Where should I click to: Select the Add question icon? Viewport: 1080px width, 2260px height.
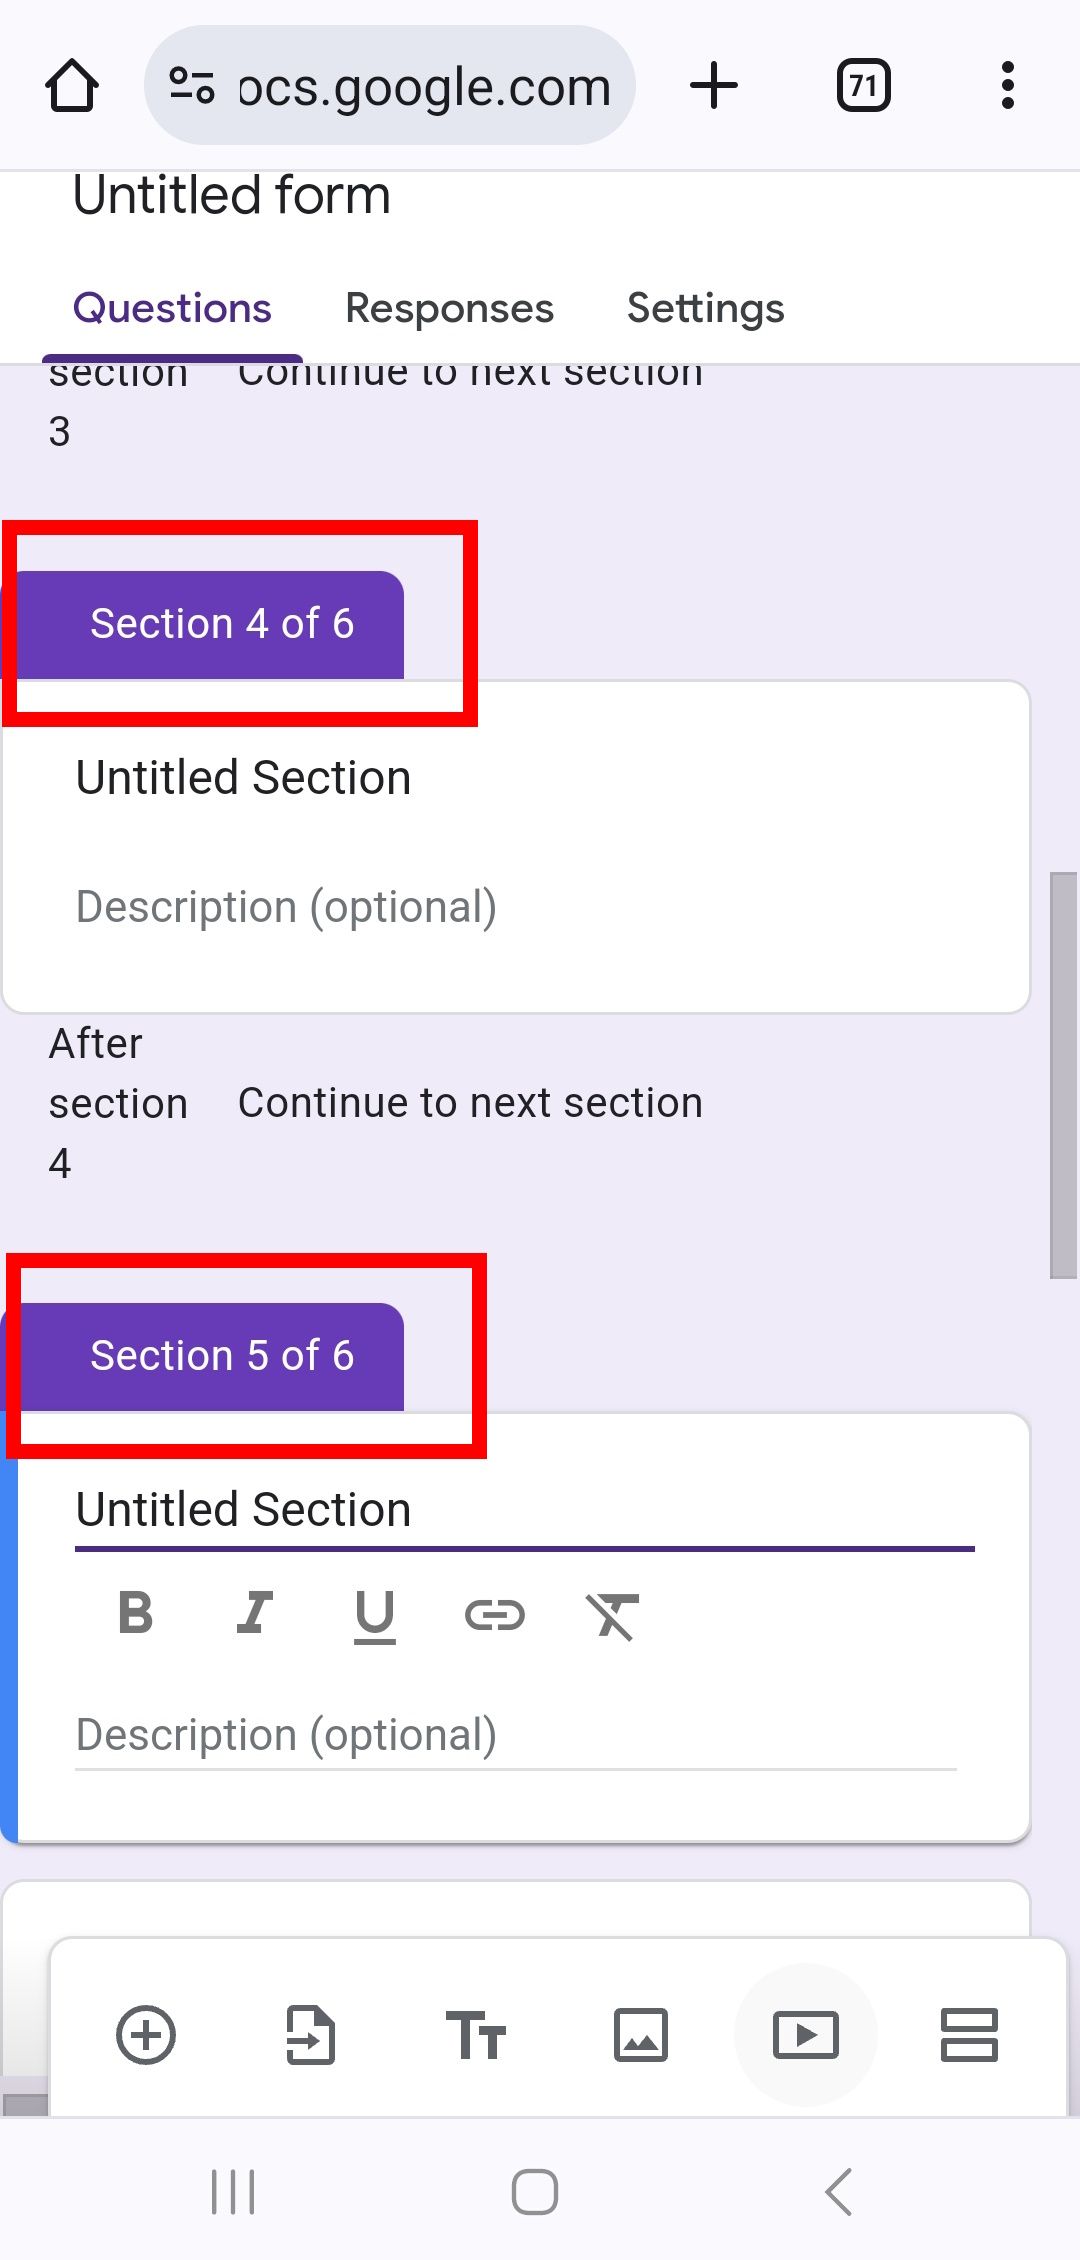[146, 2037]
